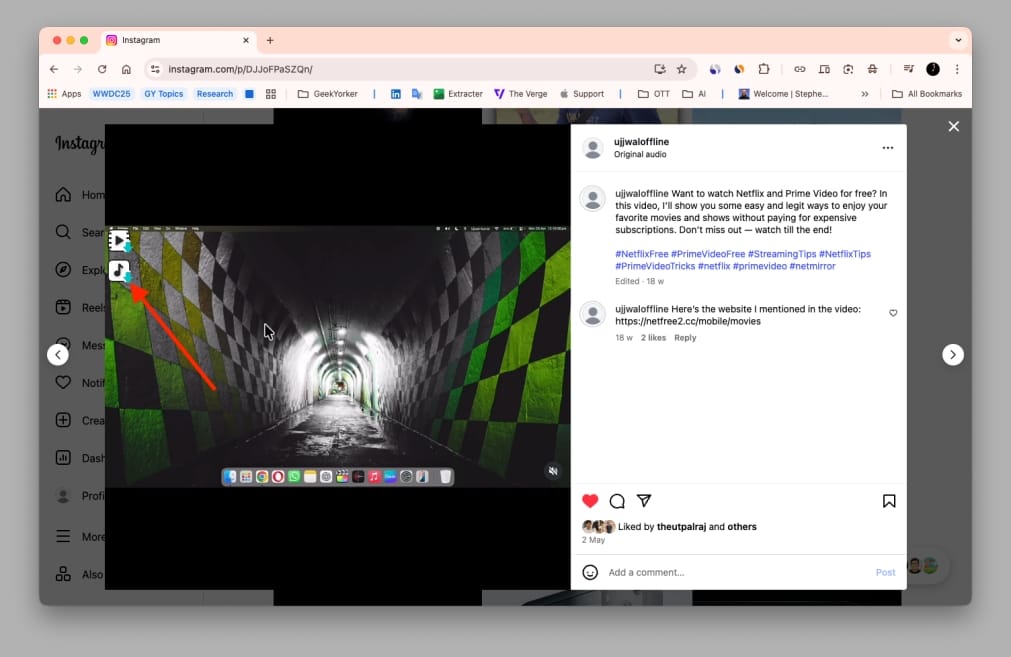Unlike the post by clicking the red heart
Viewport: 1011px width, 657px height.
(x=589, y=500)
